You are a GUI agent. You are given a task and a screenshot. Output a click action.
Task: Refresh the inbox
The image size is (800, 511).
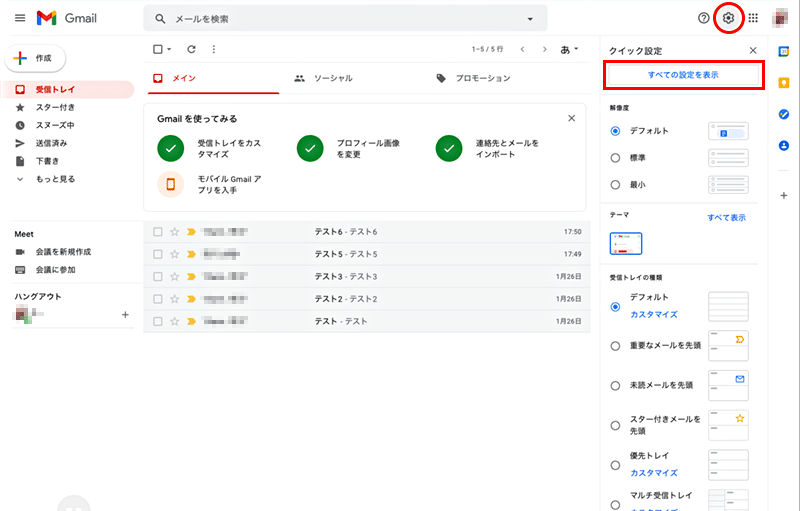point(191,49)
